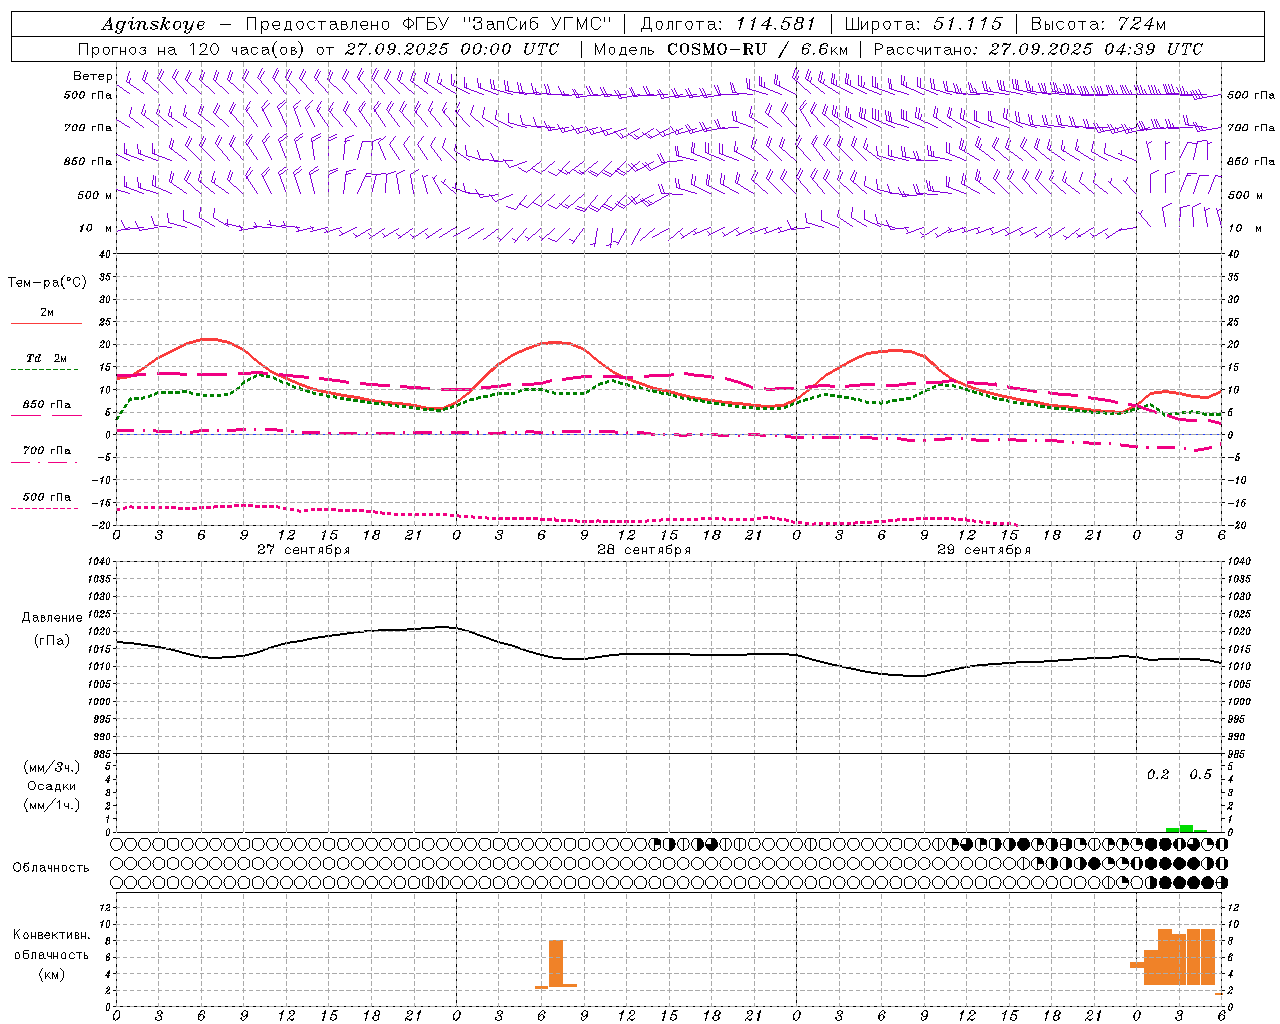
Task: Click the "Осадки" precipitation label
Action: (52, 786)
